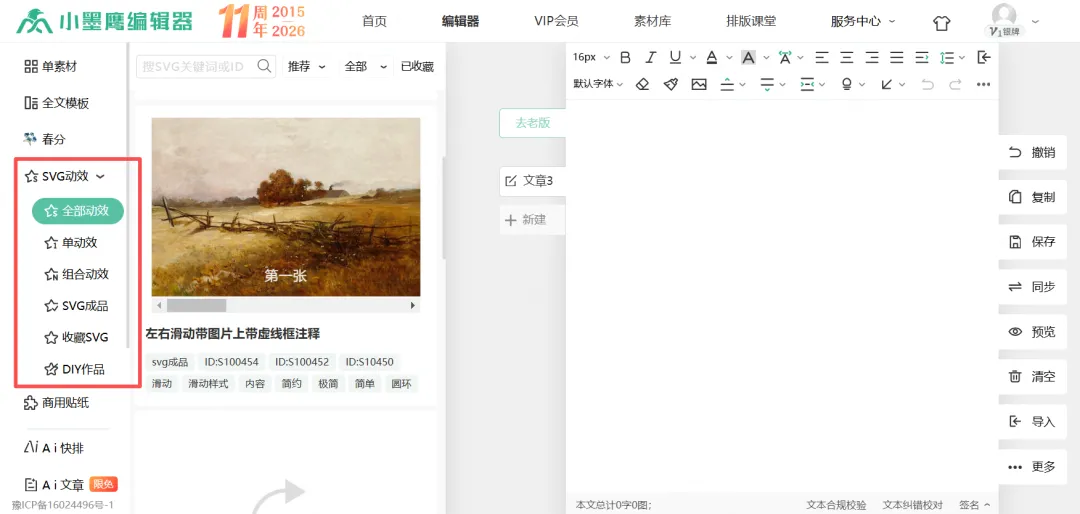Image resolution: width=1080 pixels, height=514 pixels.
Task: Click the 导入 import button
Action: click(x=1032, y=422)
